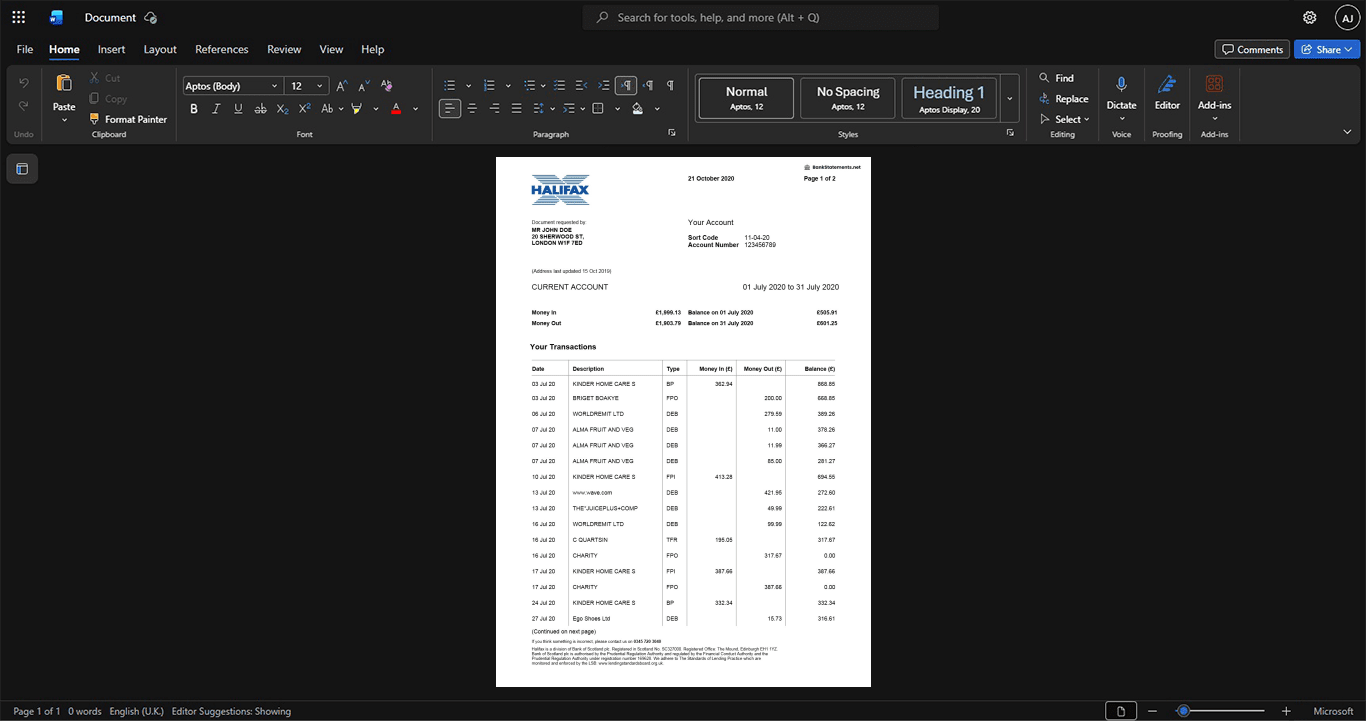Click Editor Suggestions: Showing in the status bar

point(231,711)
